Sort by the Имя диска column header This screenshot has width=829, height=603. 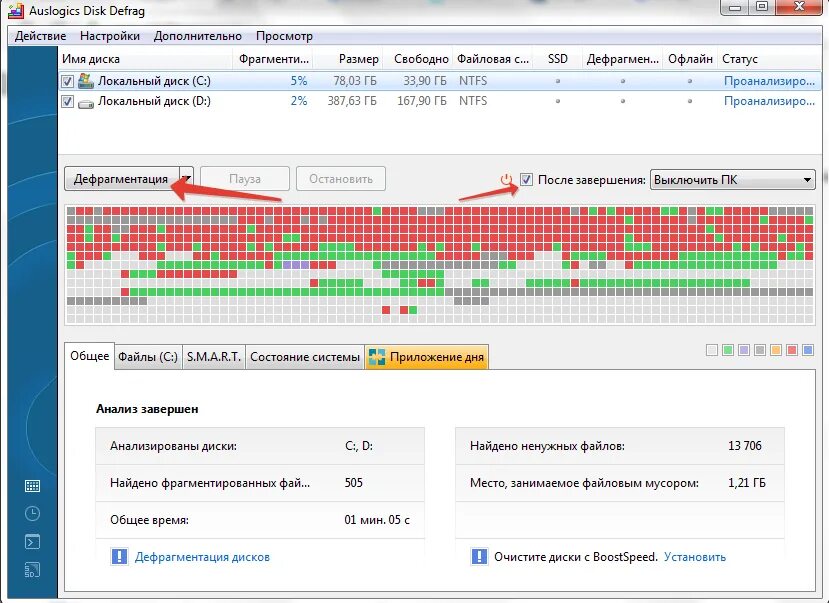tap(145, 59)
